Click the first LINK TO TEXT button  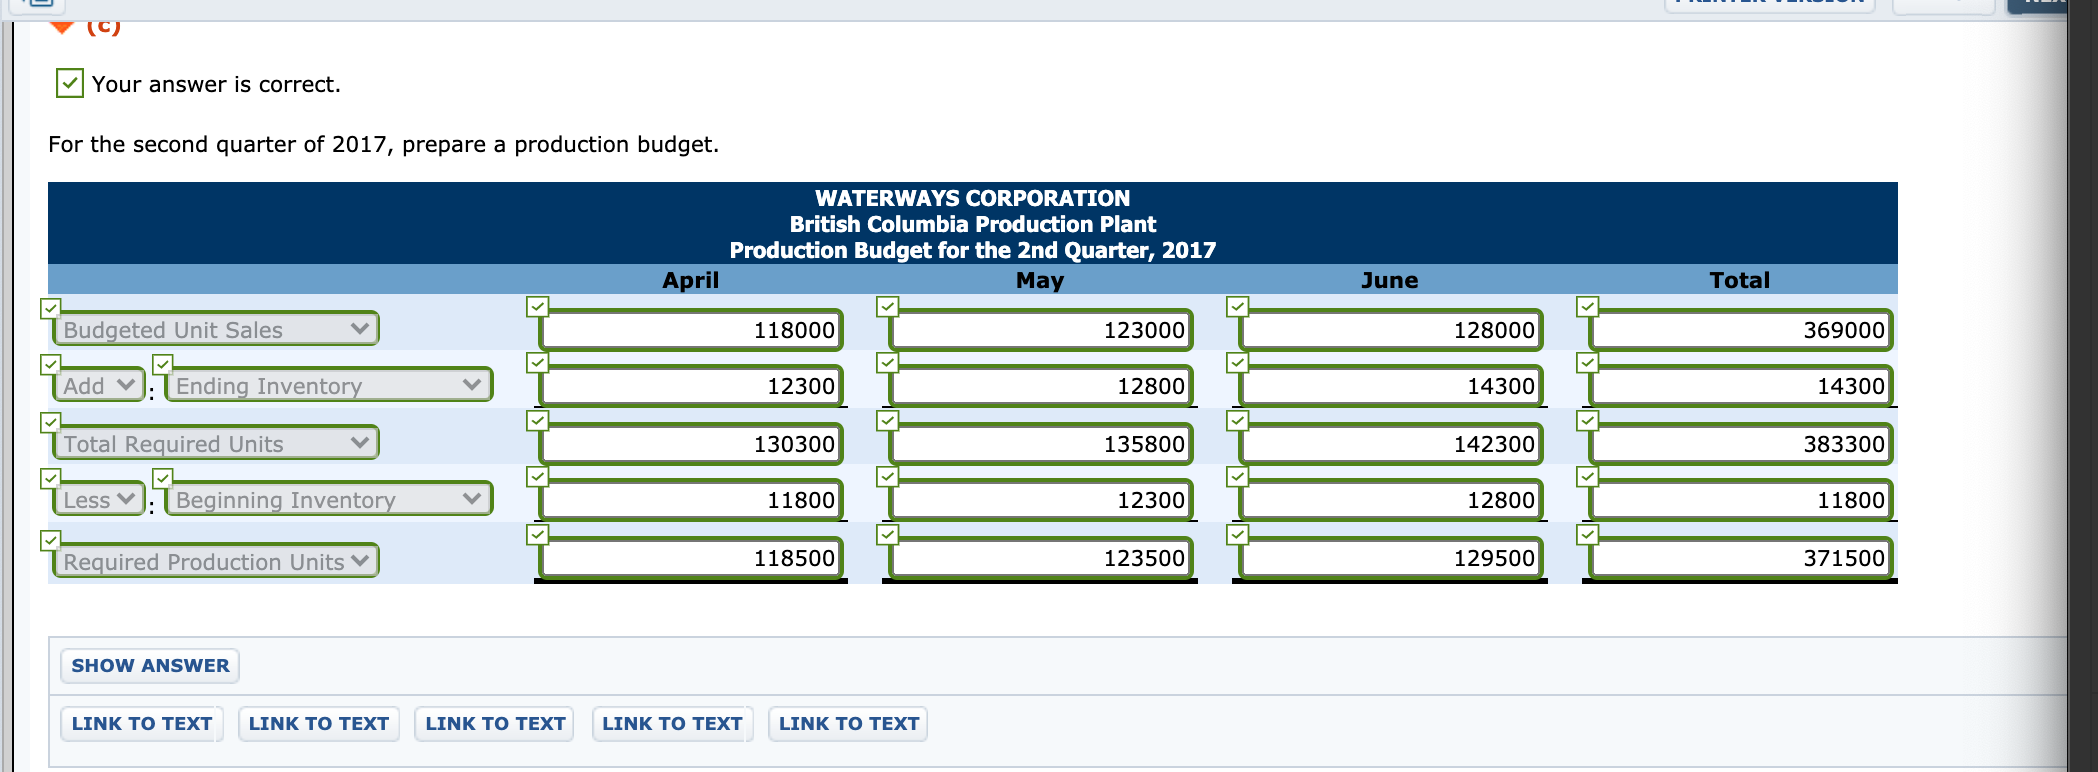click(x=140, y=723)
